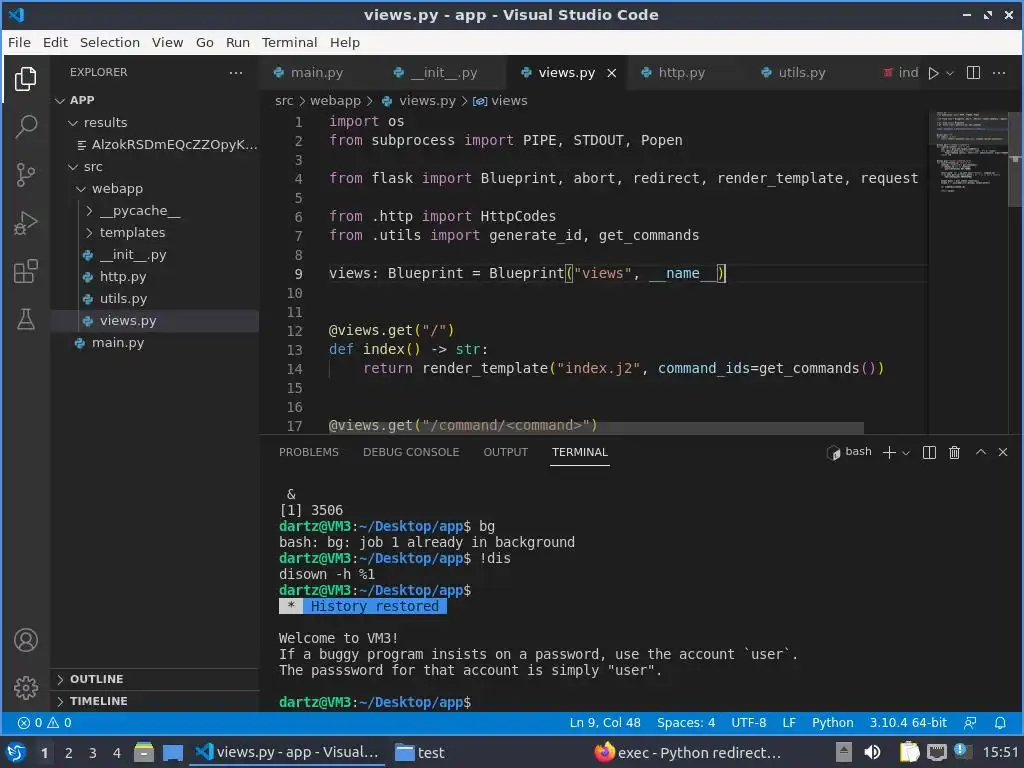
Task: Open the Search view in activity bar
Action: 25,127
